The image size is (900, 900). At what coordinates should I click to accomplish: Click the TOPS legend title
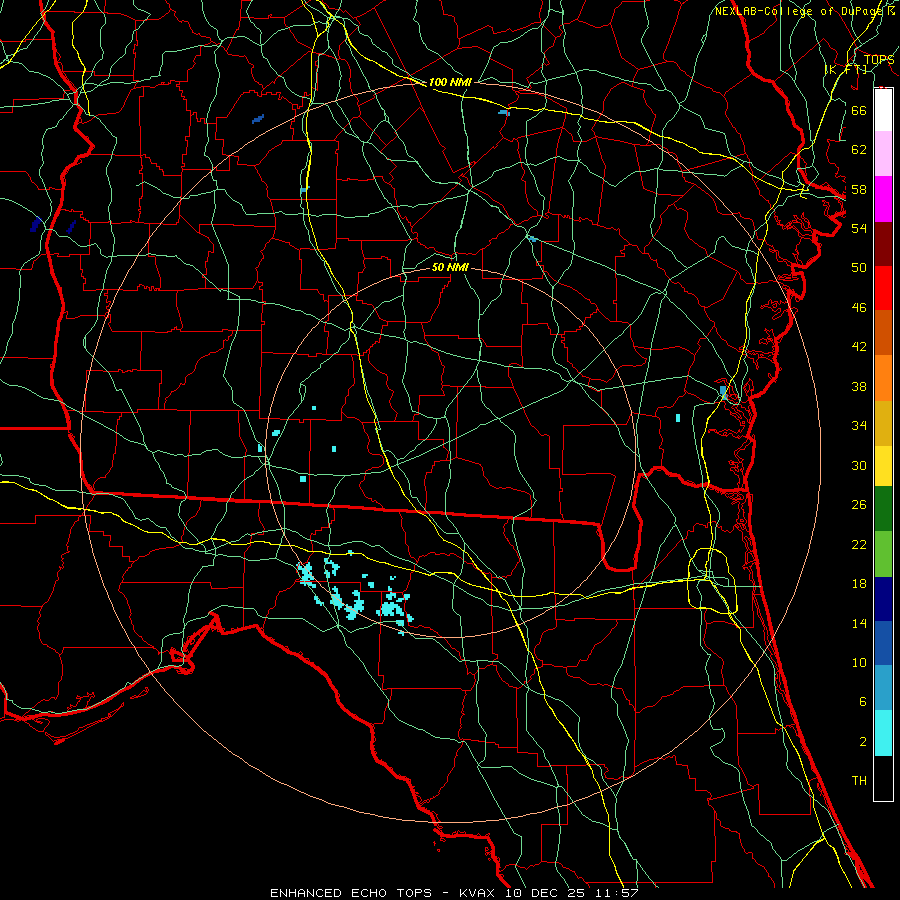(x=879, y=60)
